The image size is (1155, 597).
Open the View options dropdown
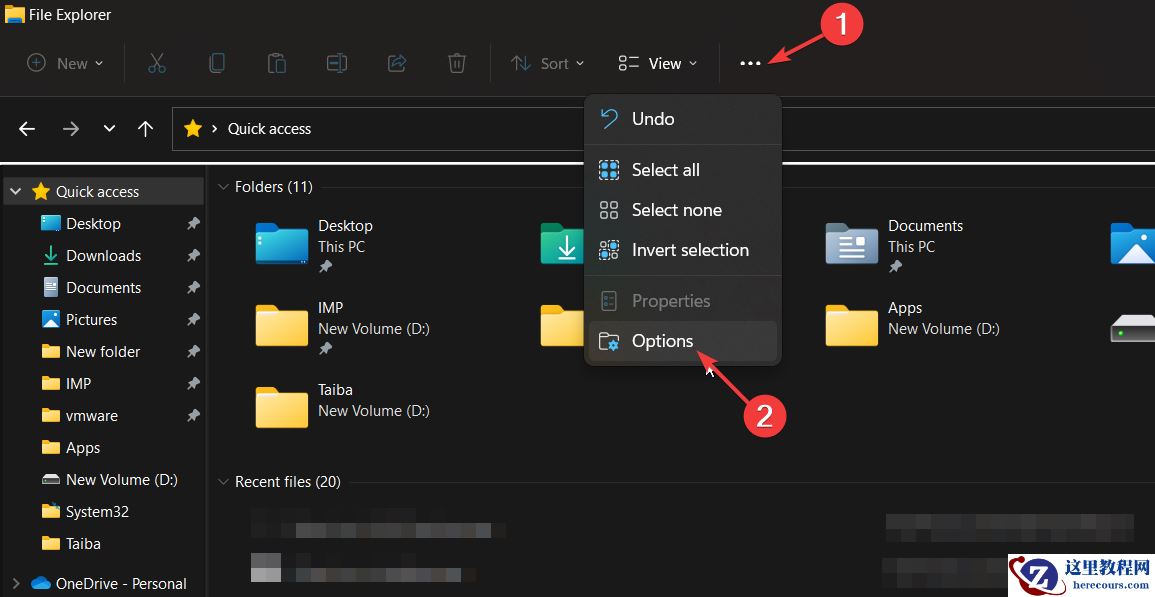click(656, 63)
